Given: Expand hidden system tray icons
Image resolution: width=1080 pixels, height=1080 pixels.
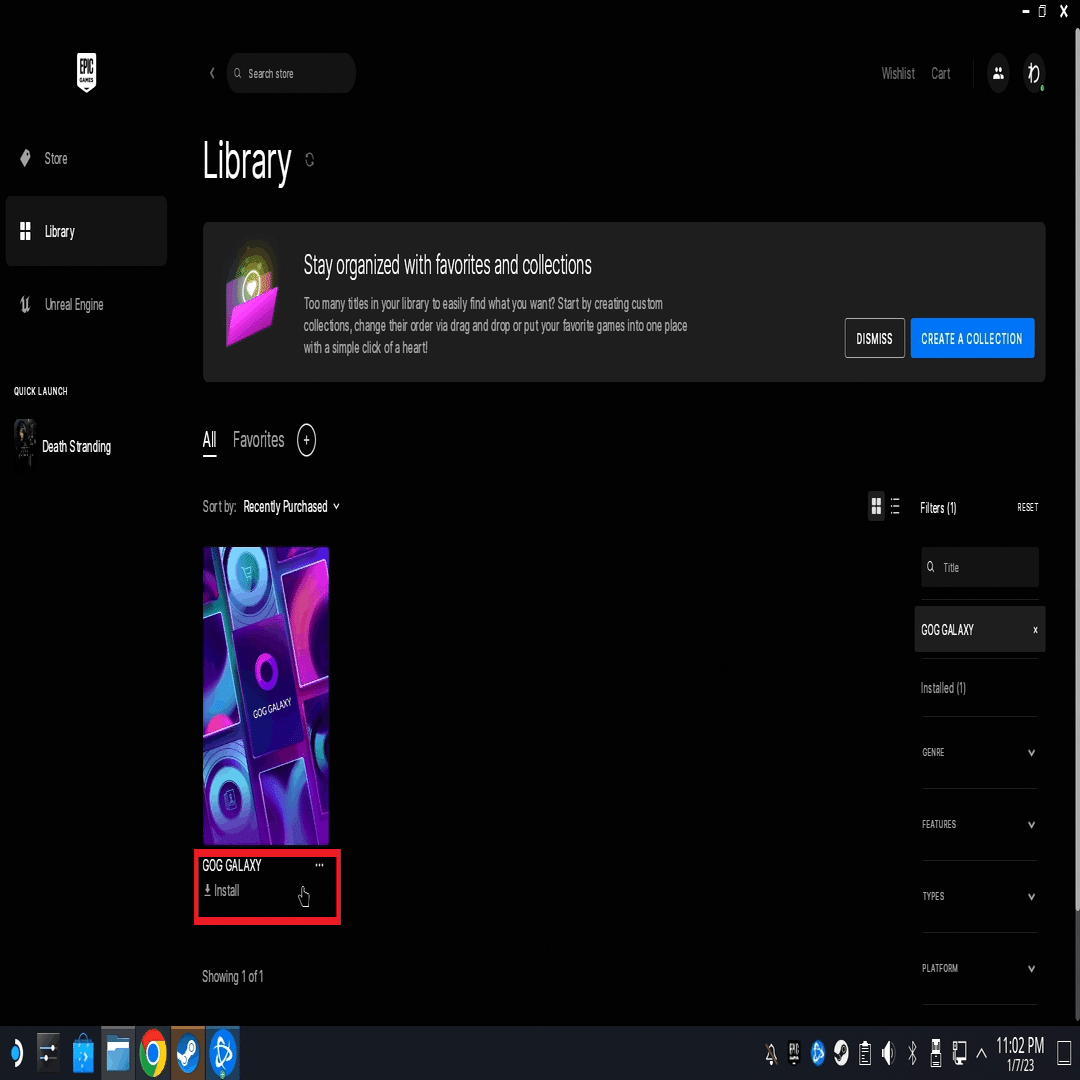Looking at the screenshot, I should 982,1053.
